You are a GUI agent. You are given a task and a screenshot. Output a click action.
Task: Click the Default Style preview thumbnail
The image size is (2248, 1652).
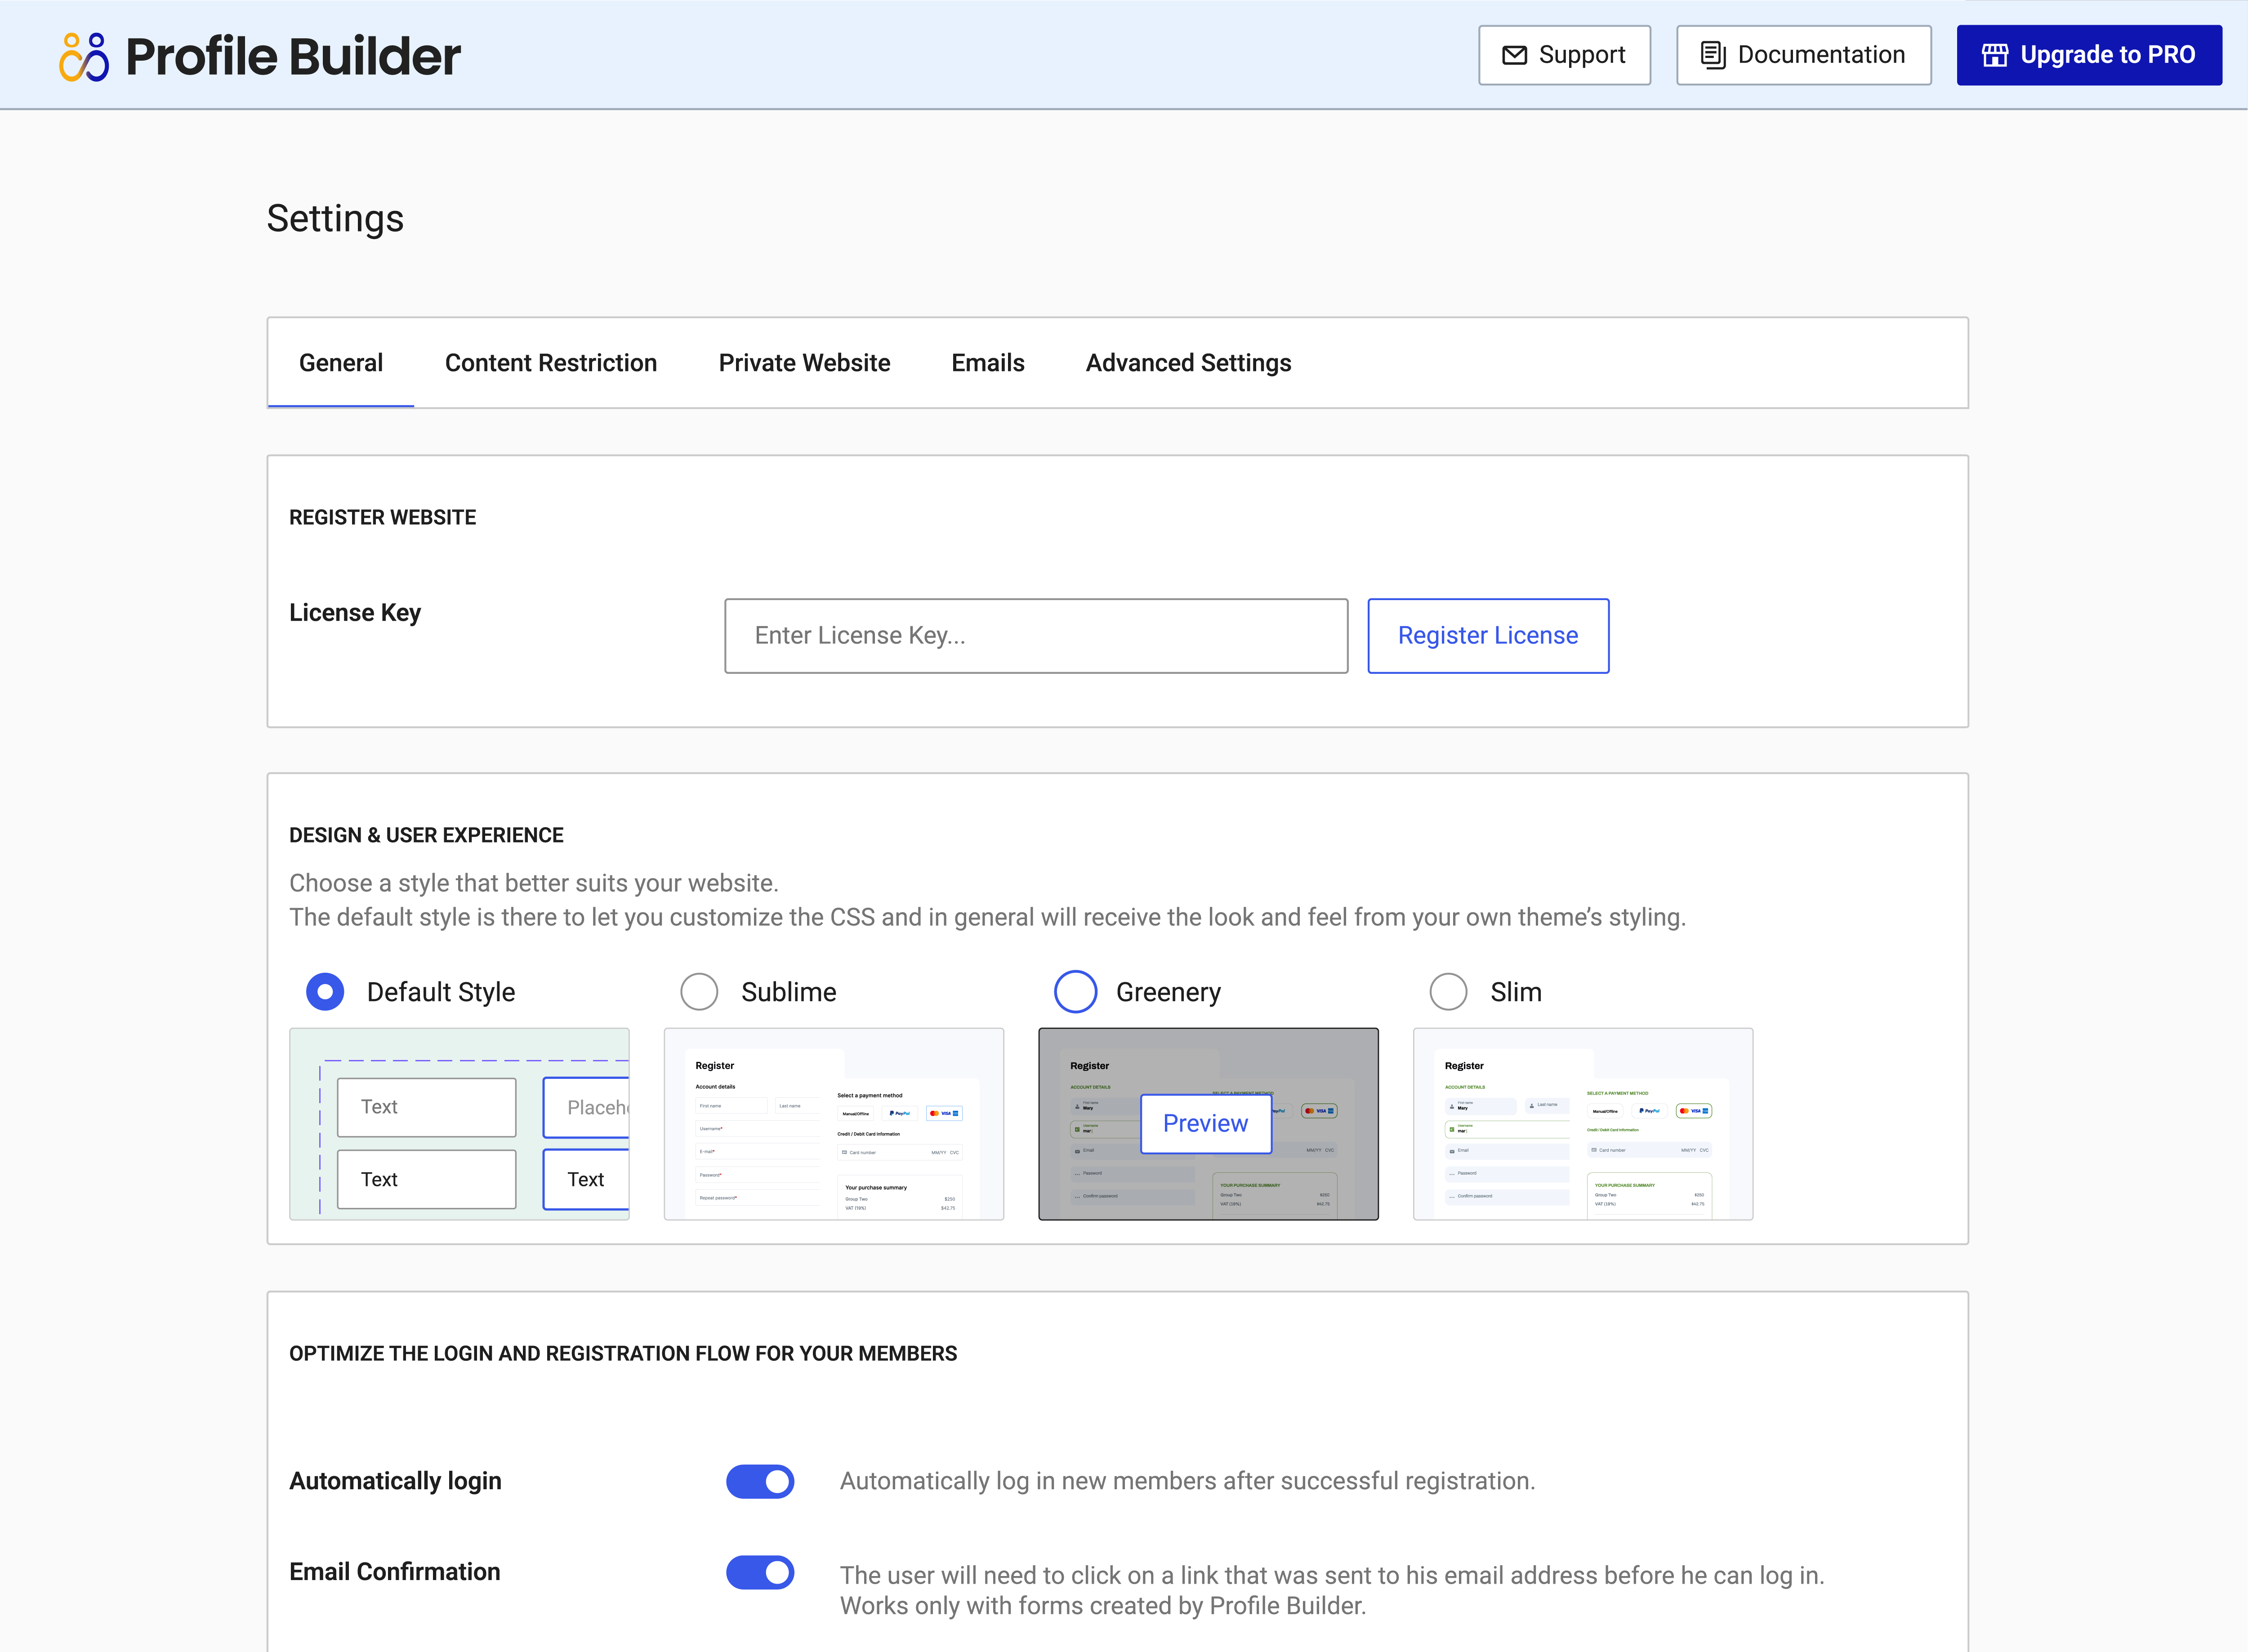(x=459, y=1124)
